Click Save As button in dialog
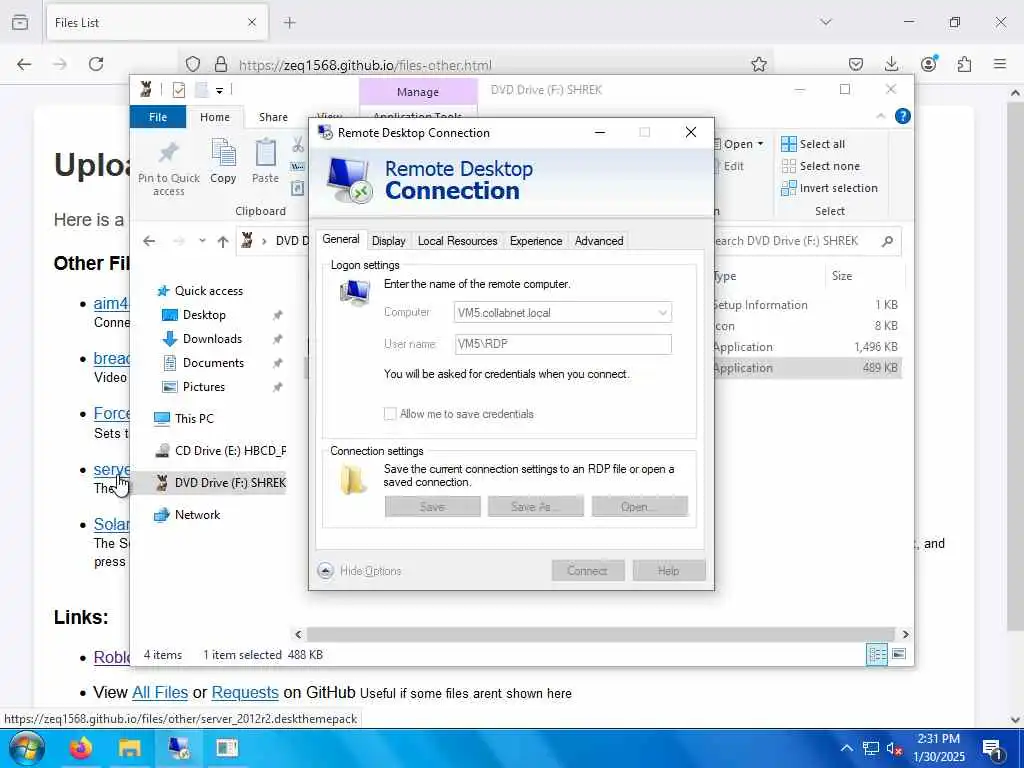 (536, 507)
